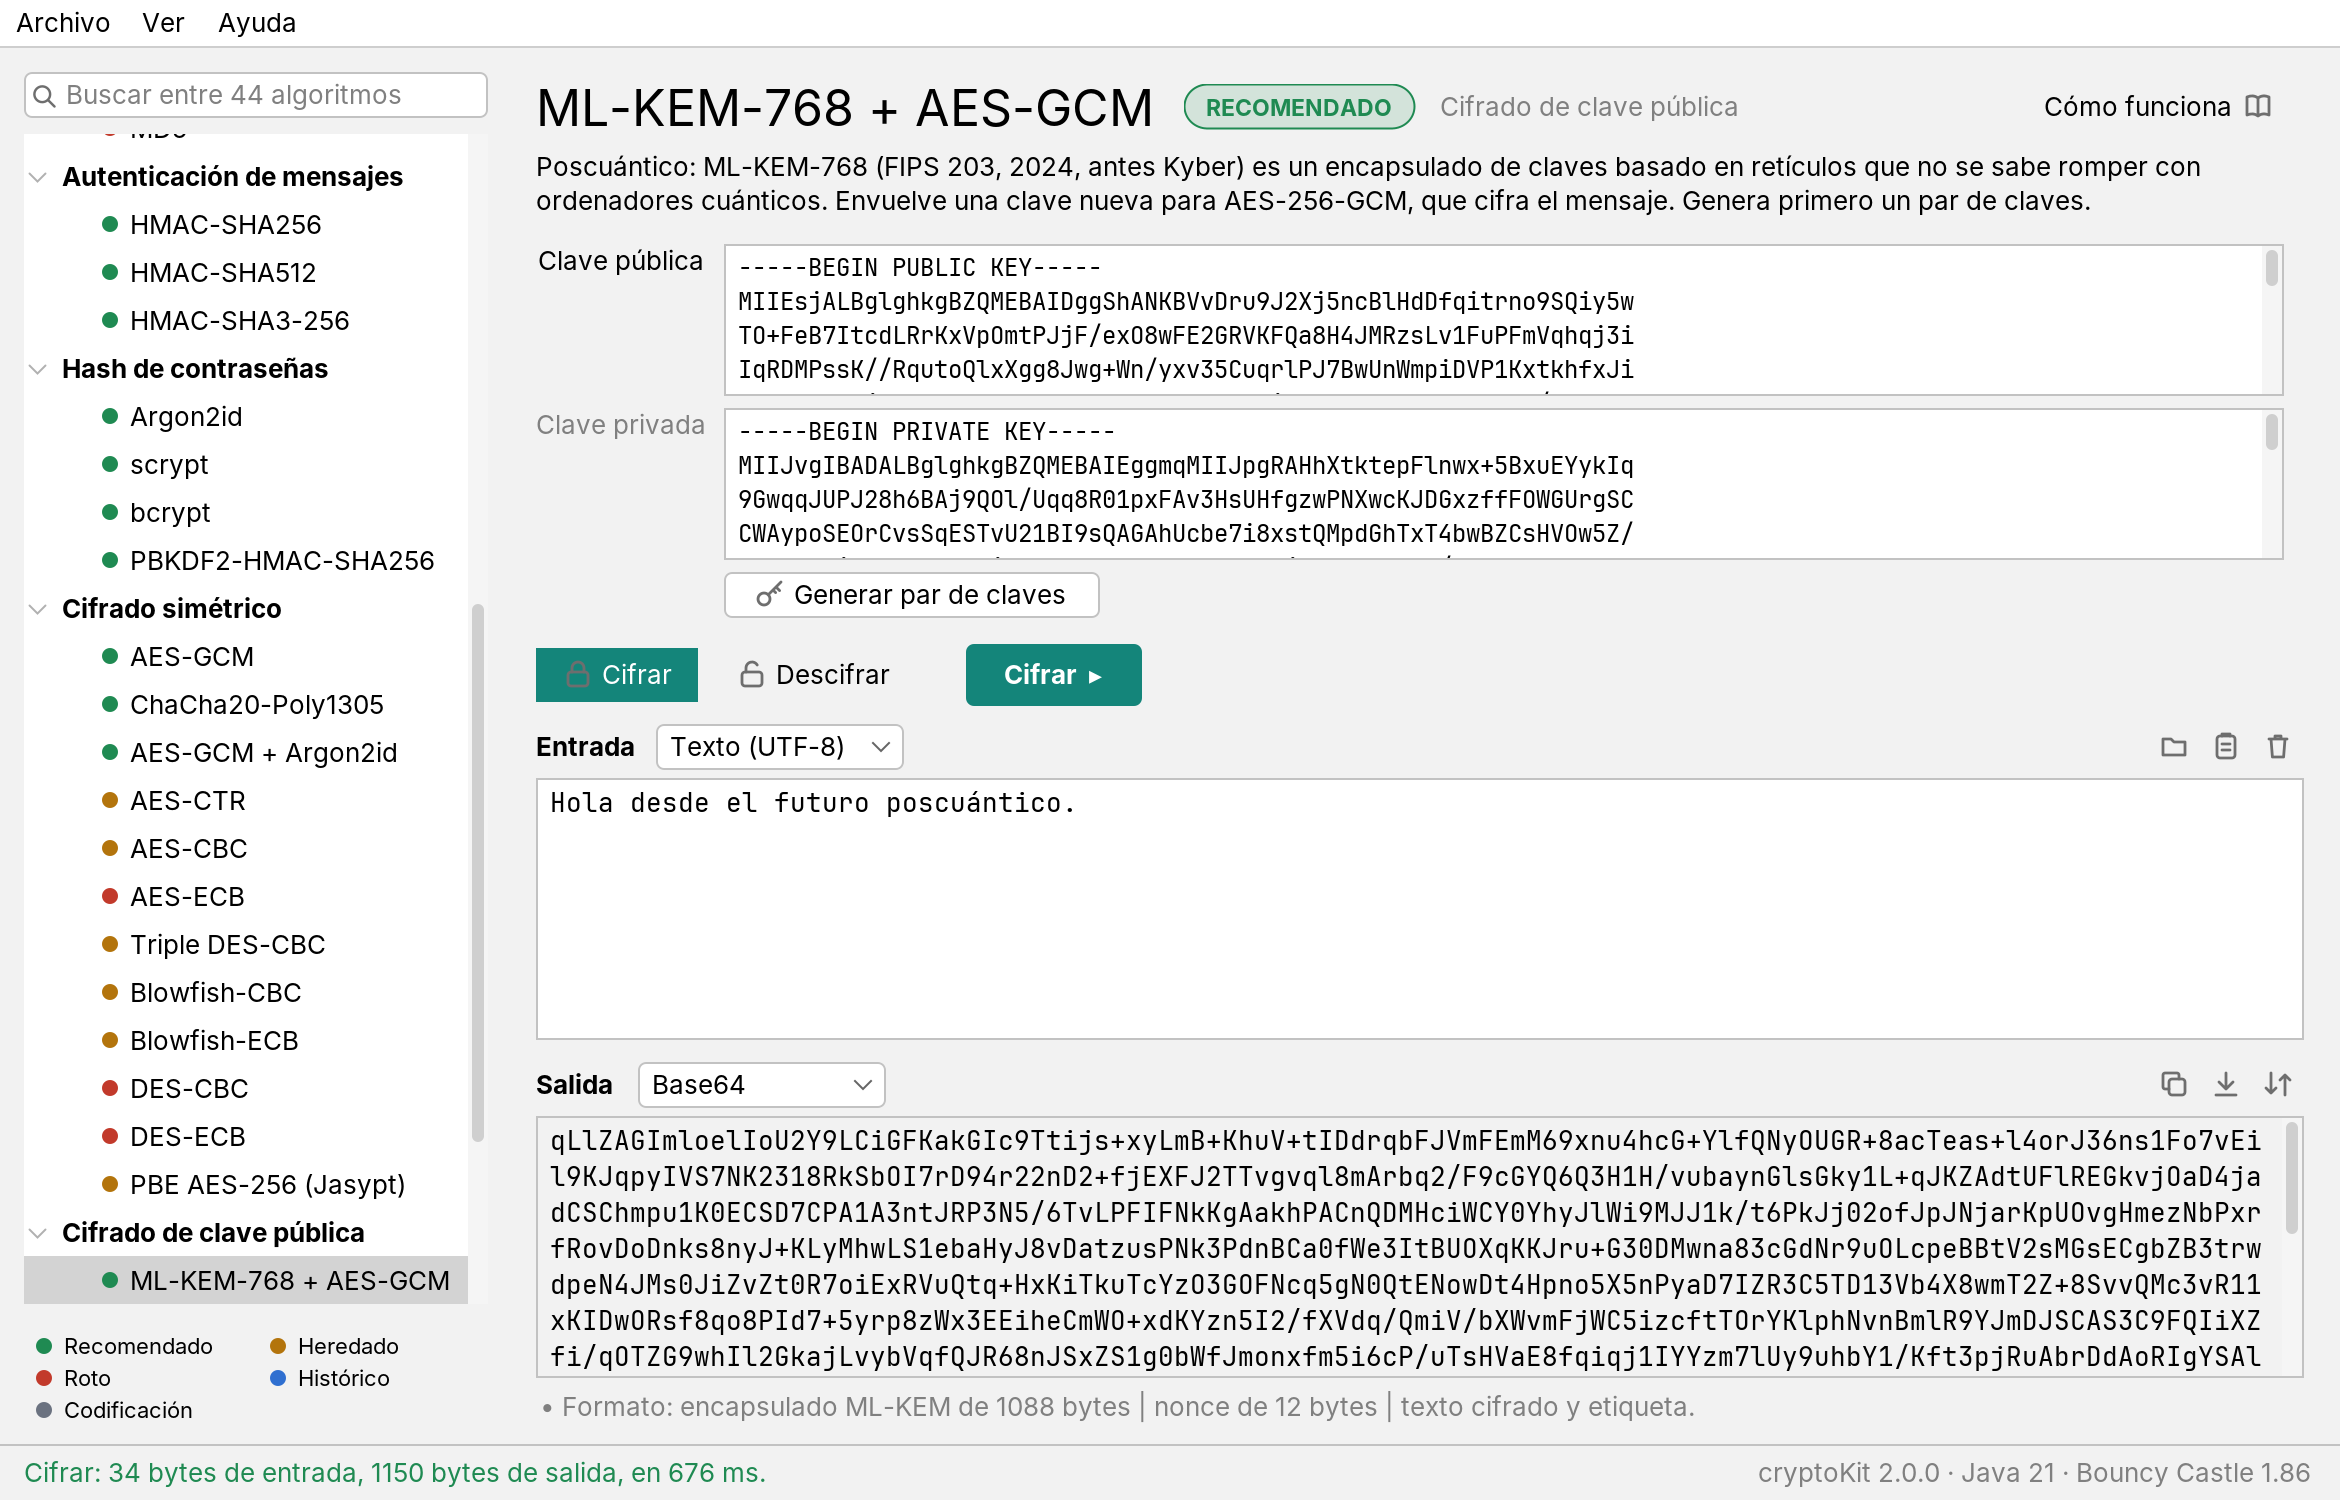
Task: Click the book icon beside Cómo funciona
Action: pos(2258,106)
